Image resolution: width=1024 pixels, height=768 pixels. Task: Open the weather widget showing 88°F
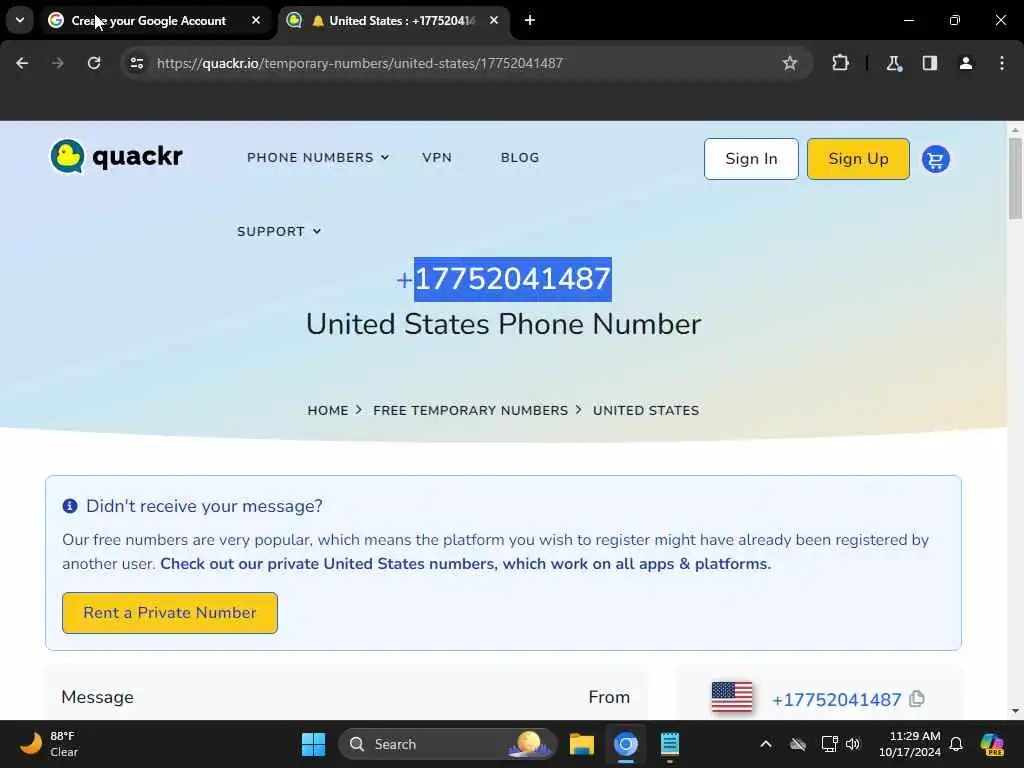(49, 744)
